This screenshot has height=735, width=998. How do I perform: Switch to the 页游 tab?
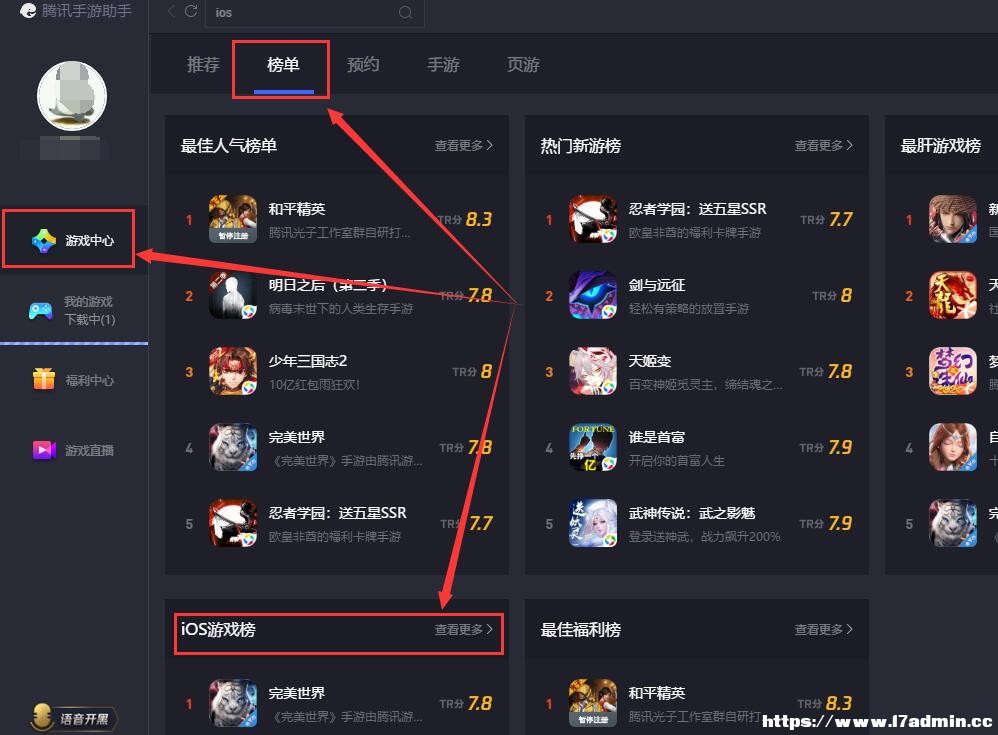coord(523,64)
